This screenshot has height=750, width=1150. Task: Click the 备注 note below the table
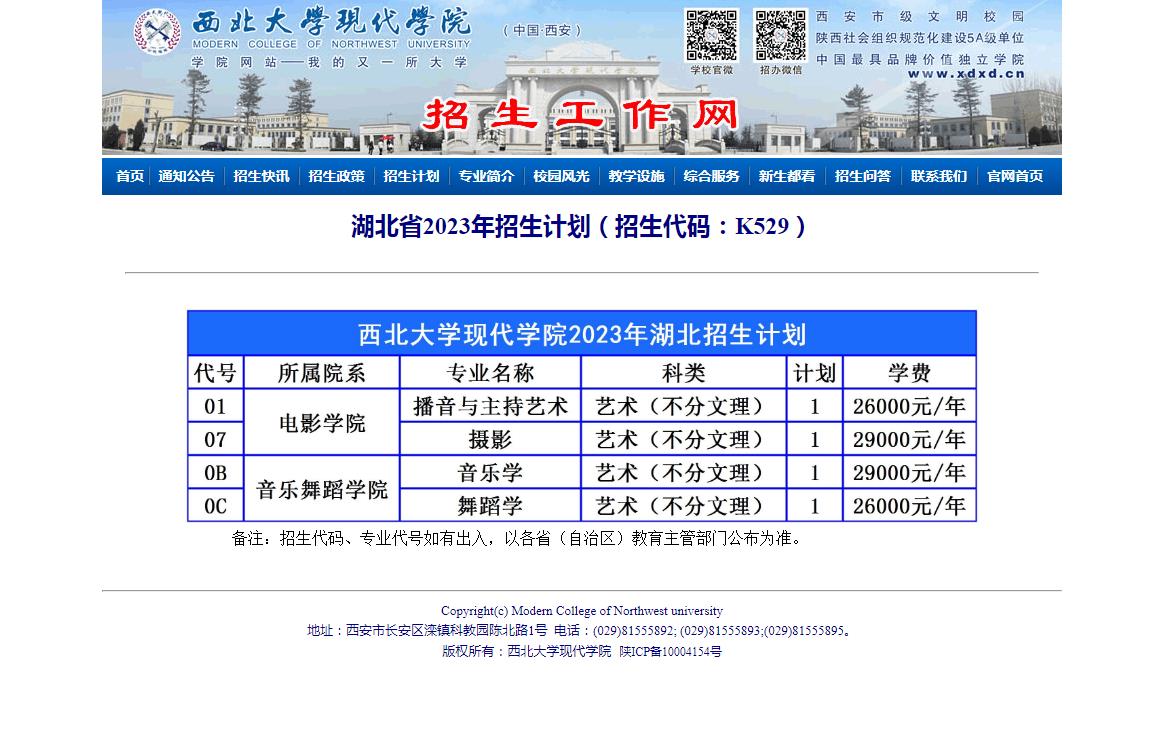tap(517, 539)
